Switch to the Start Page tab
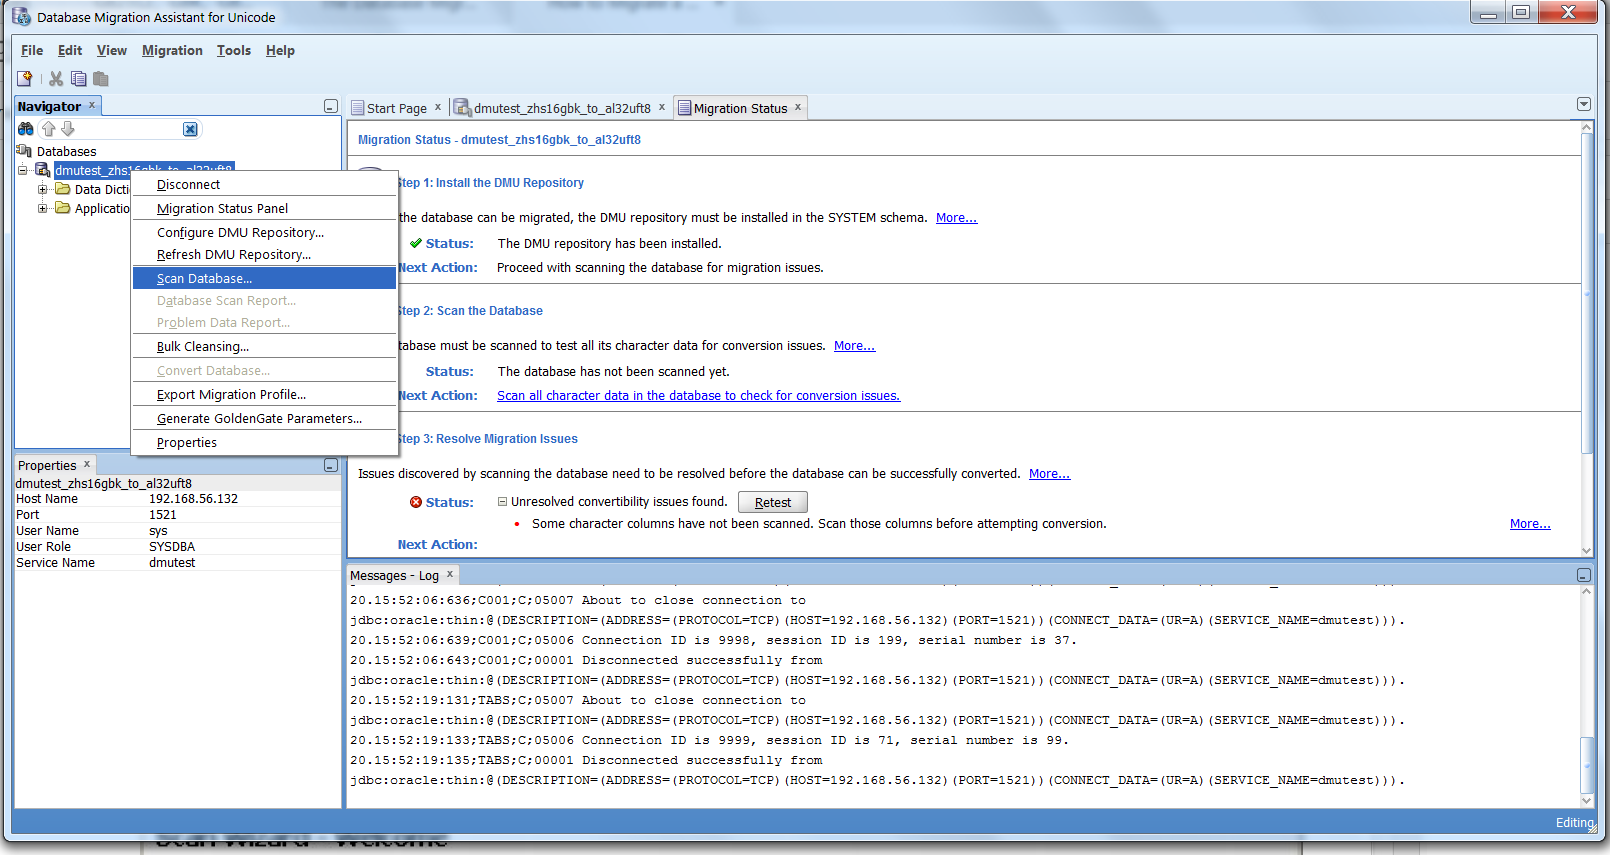Viewport: 1610px width, 855px height. click(x=397, y=108)
